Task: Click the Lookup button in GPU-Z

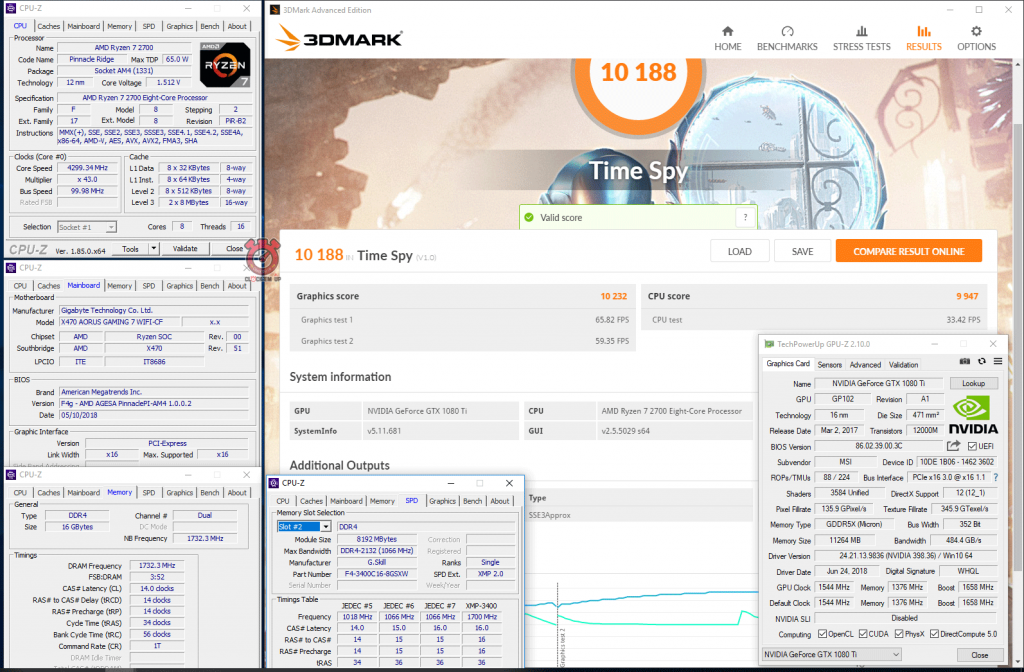Action: pos(972,383)
